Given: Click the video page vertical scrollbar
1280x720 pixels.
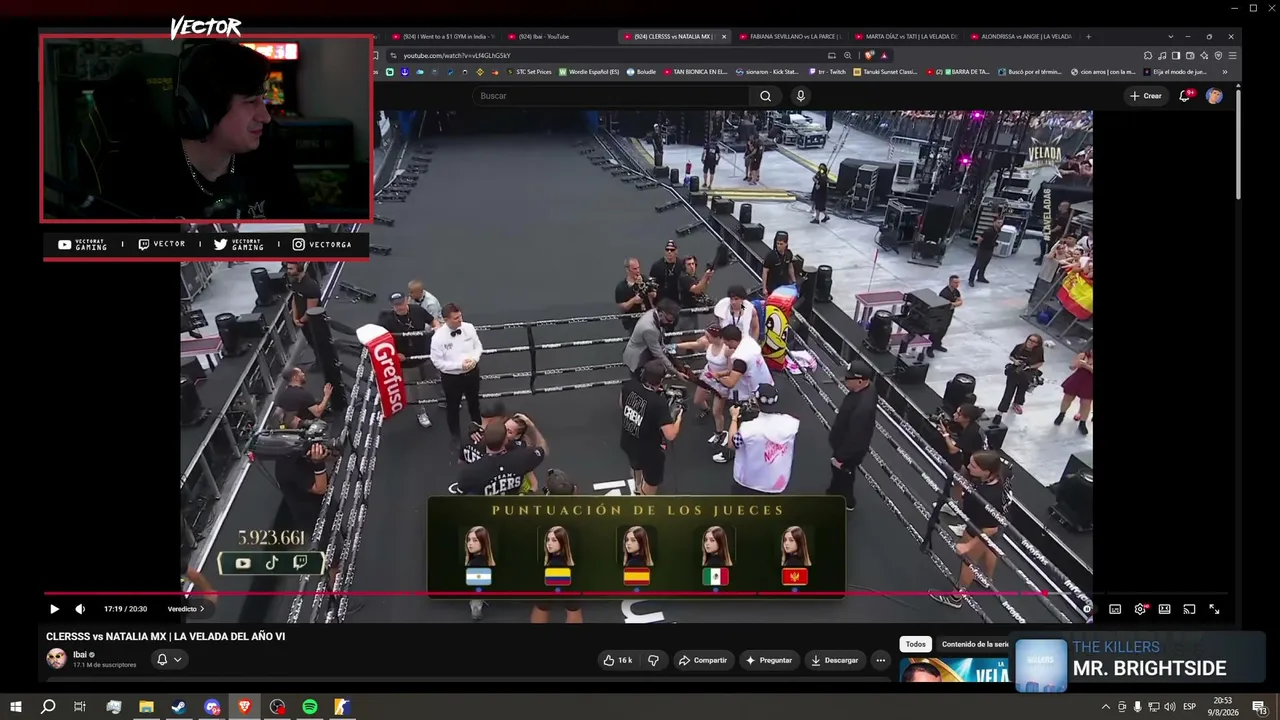Looking at the screenshot, I should coord(1238,145).
